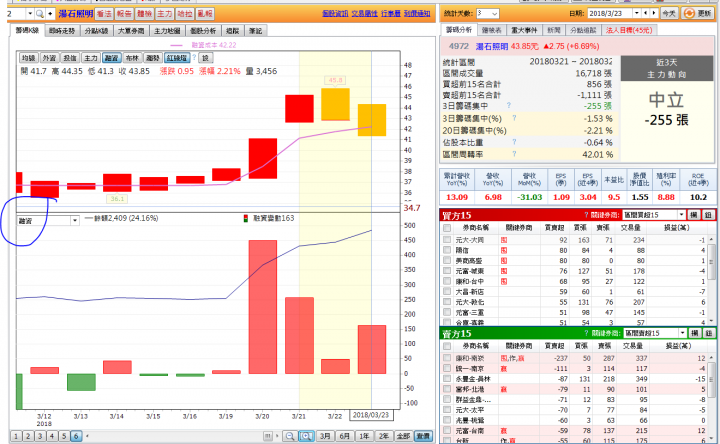
Task: Toggle the 主力 chart overlay button
Action: [90, 58]
